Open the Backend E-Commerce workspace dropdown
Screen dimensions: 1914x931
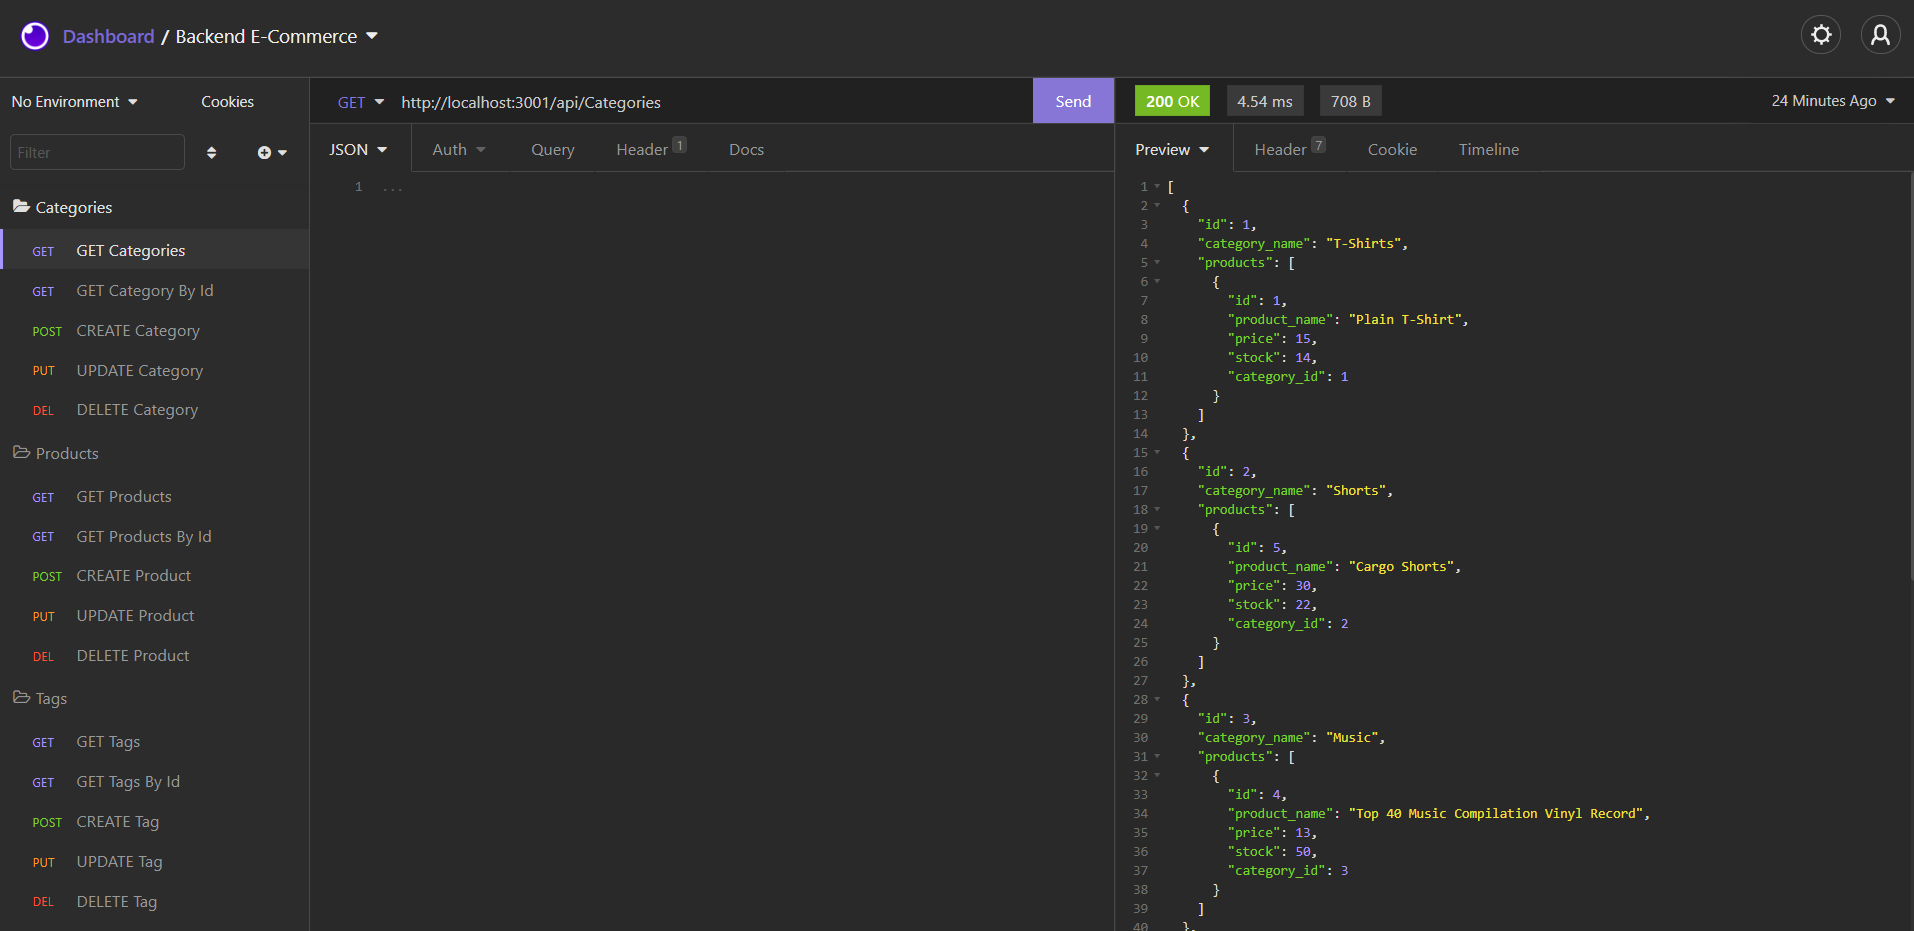374,36
